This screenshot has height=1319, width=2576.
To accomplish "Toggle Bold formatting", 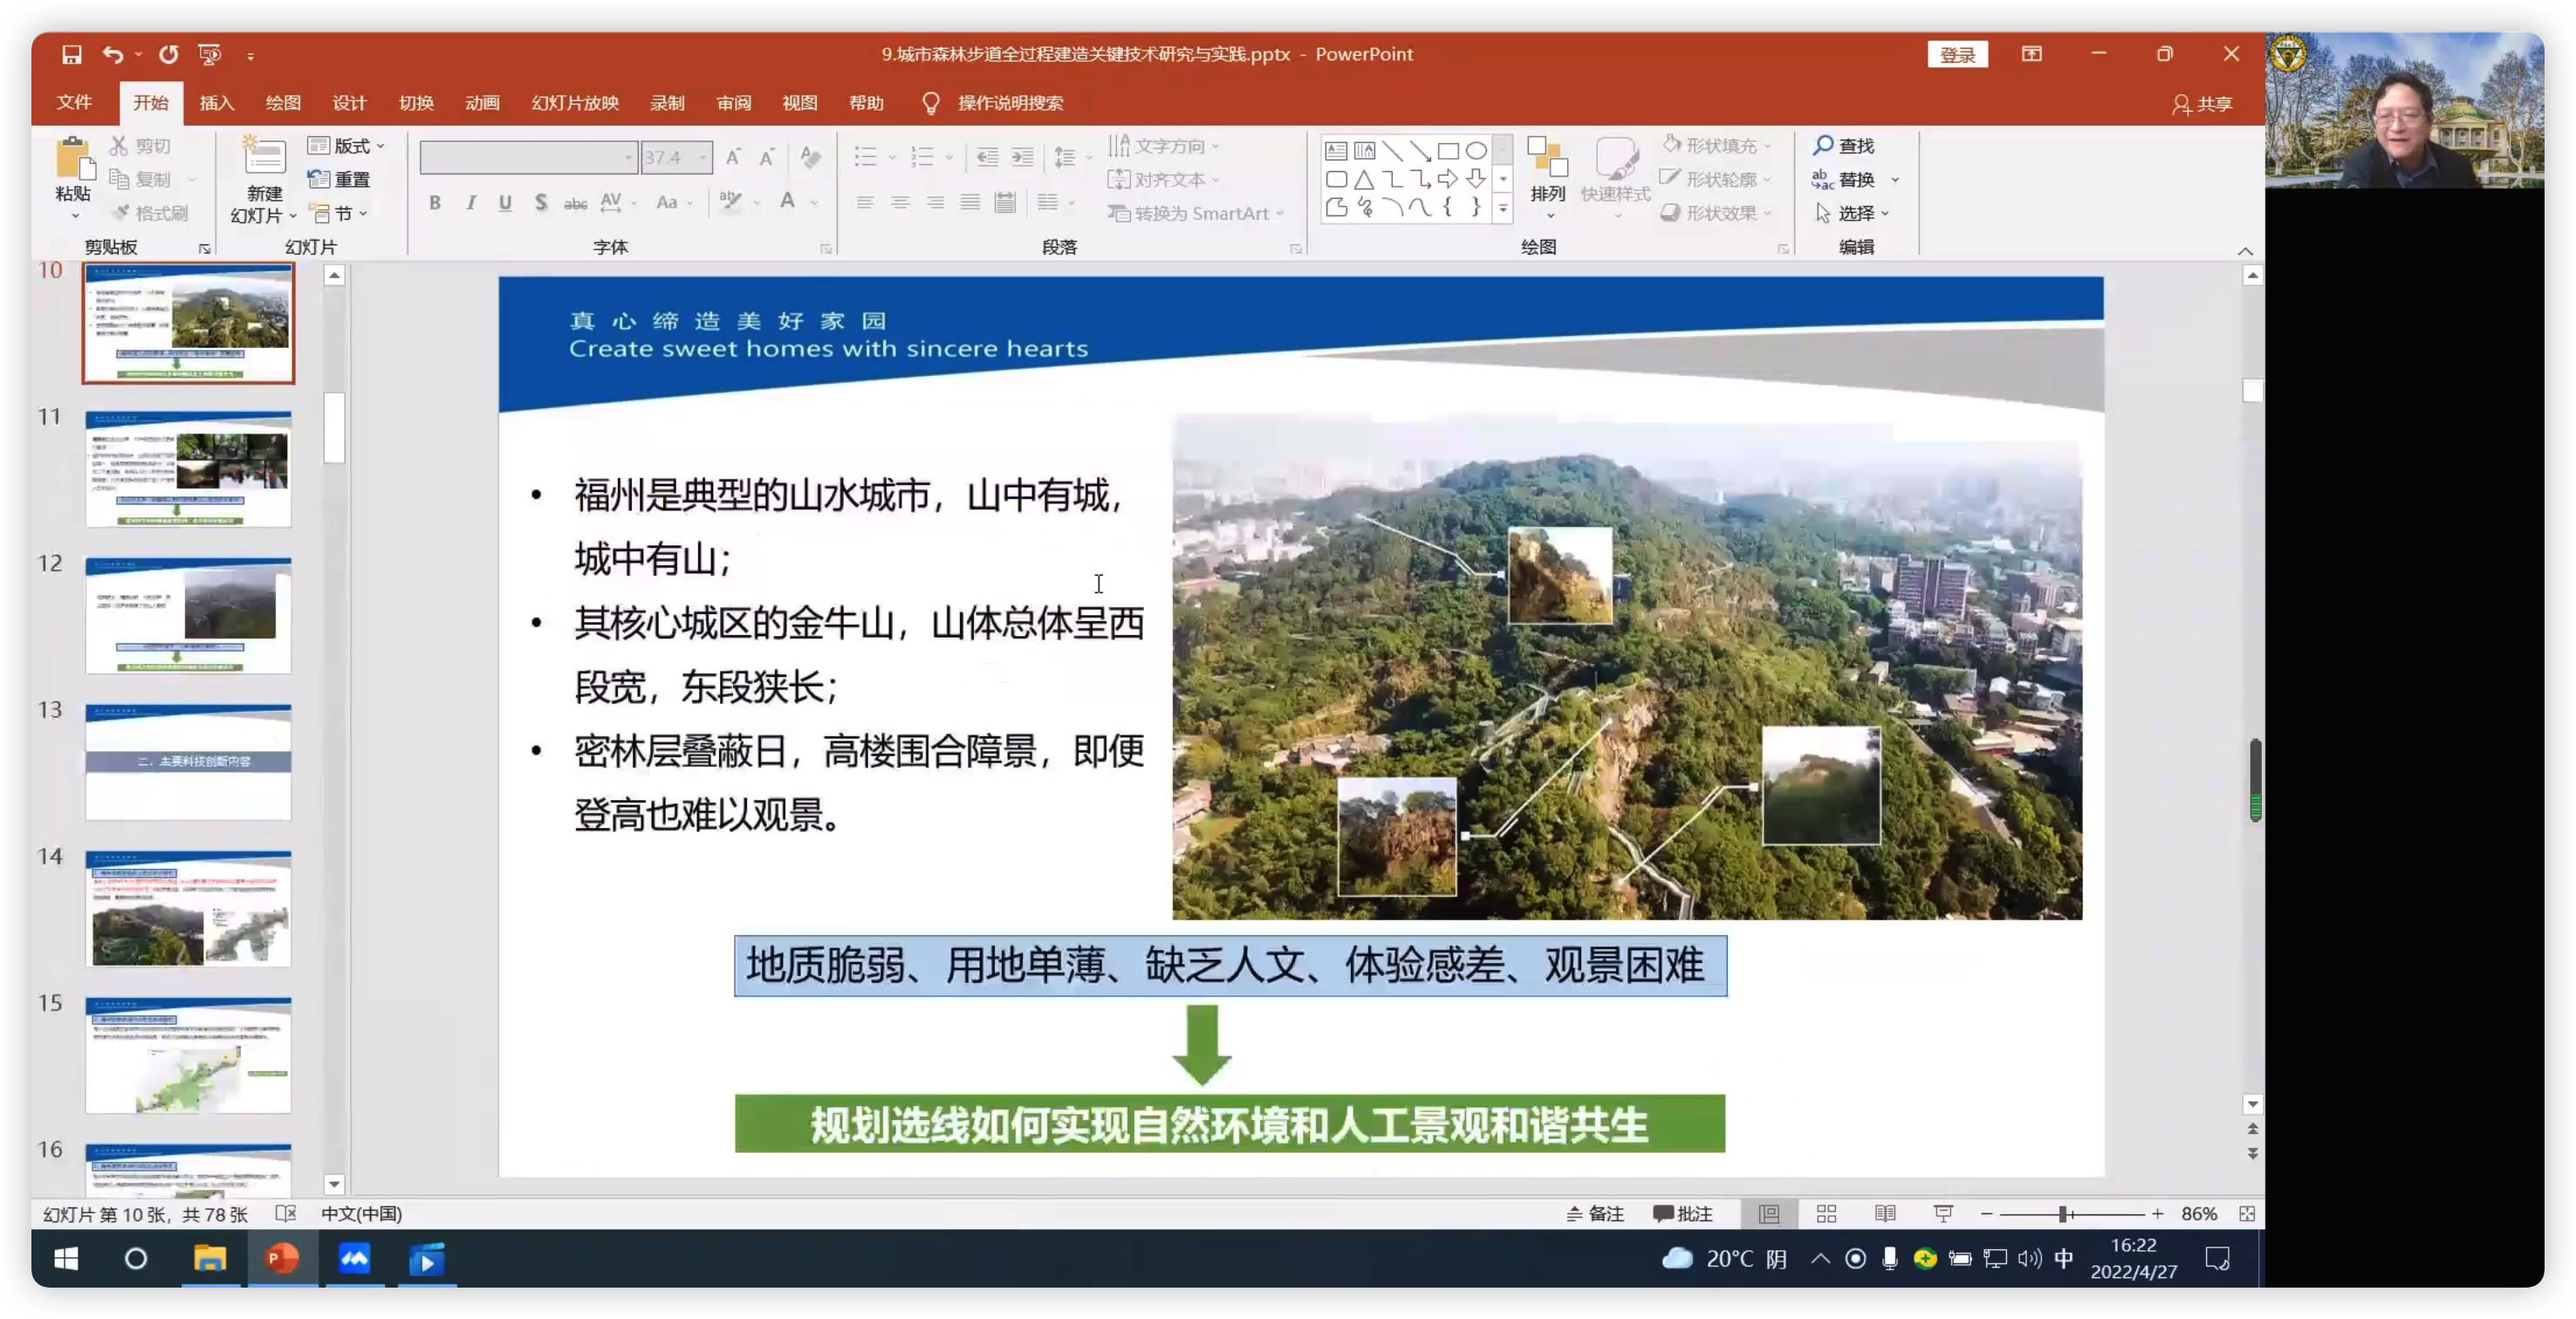I will (435, 203).
